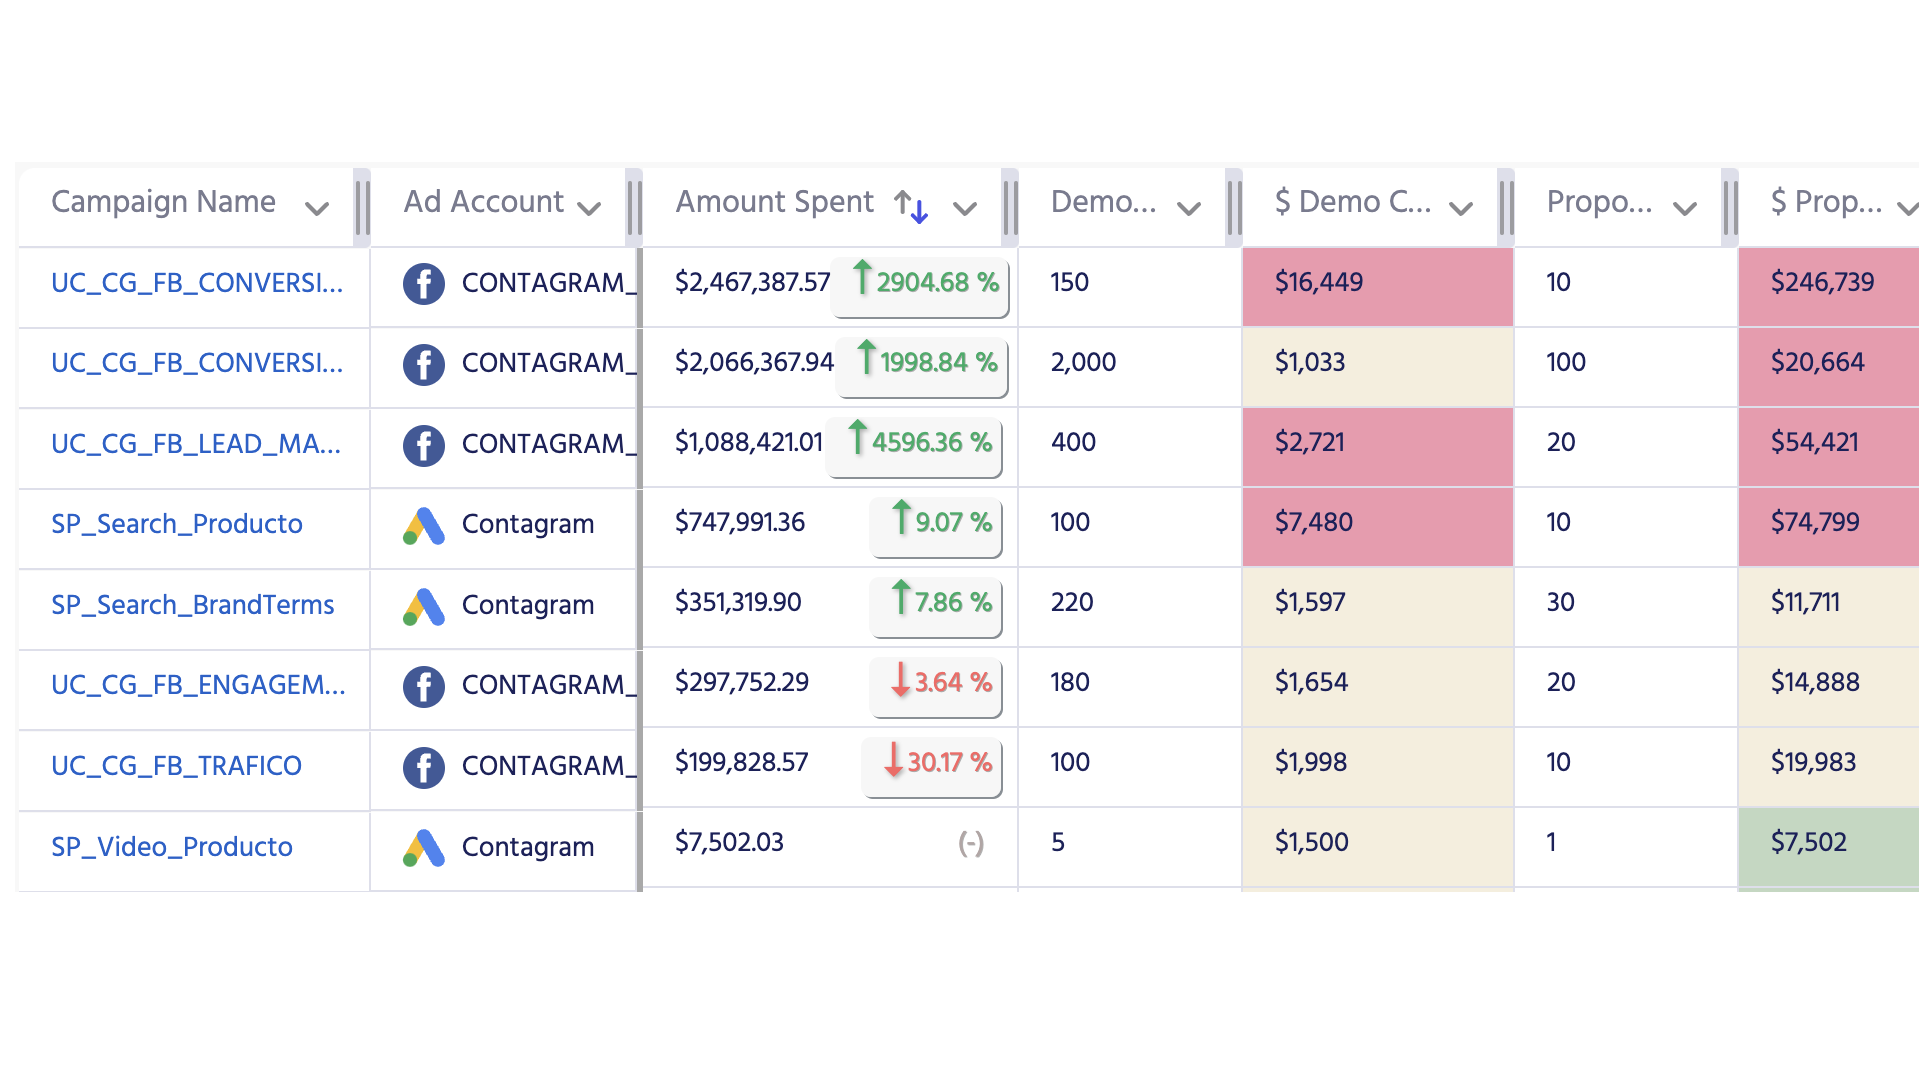This screenshot has height=1079, width=1919.
Task: Click Google Ads icon for SP_Search_BrandTerms
Action: pyautogui.click(x=423, y=606)
